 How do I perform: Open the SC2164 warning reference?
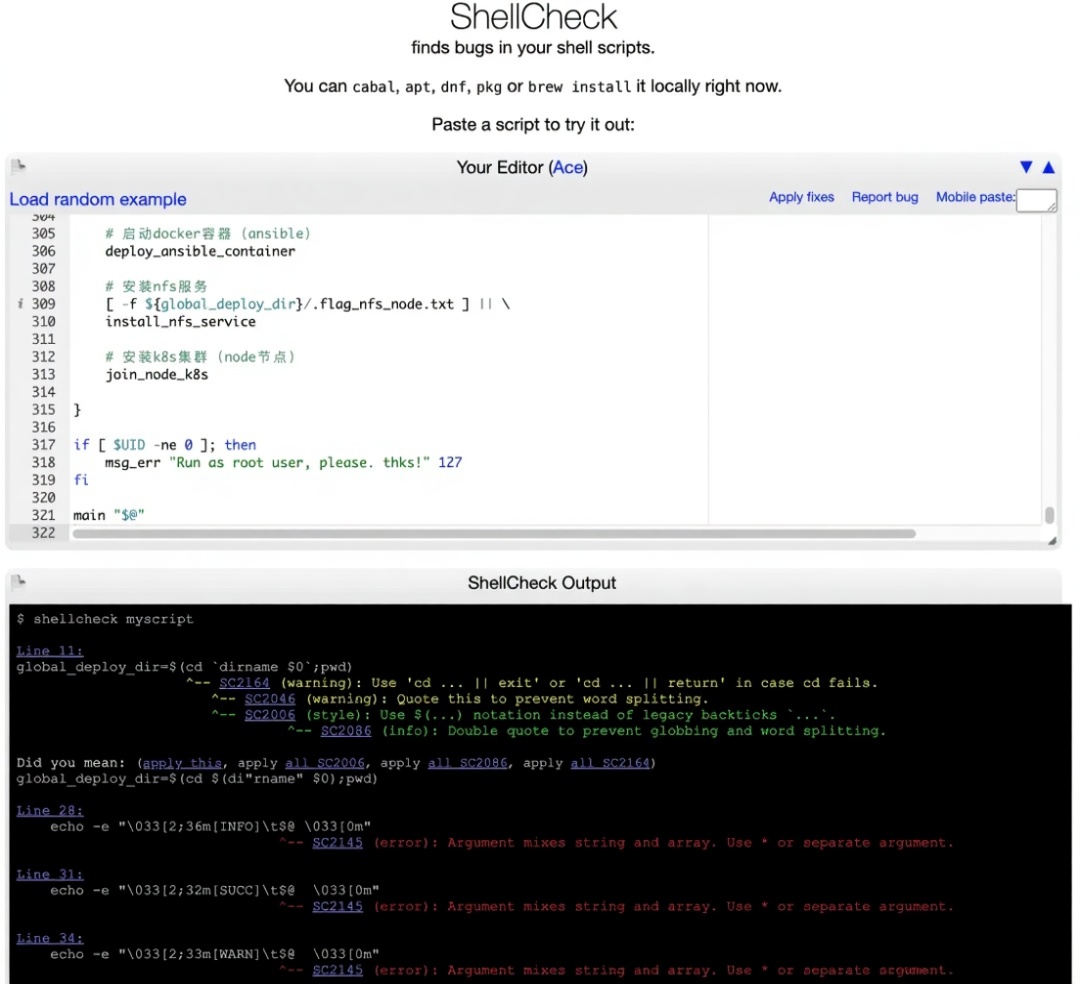(244, 683)
